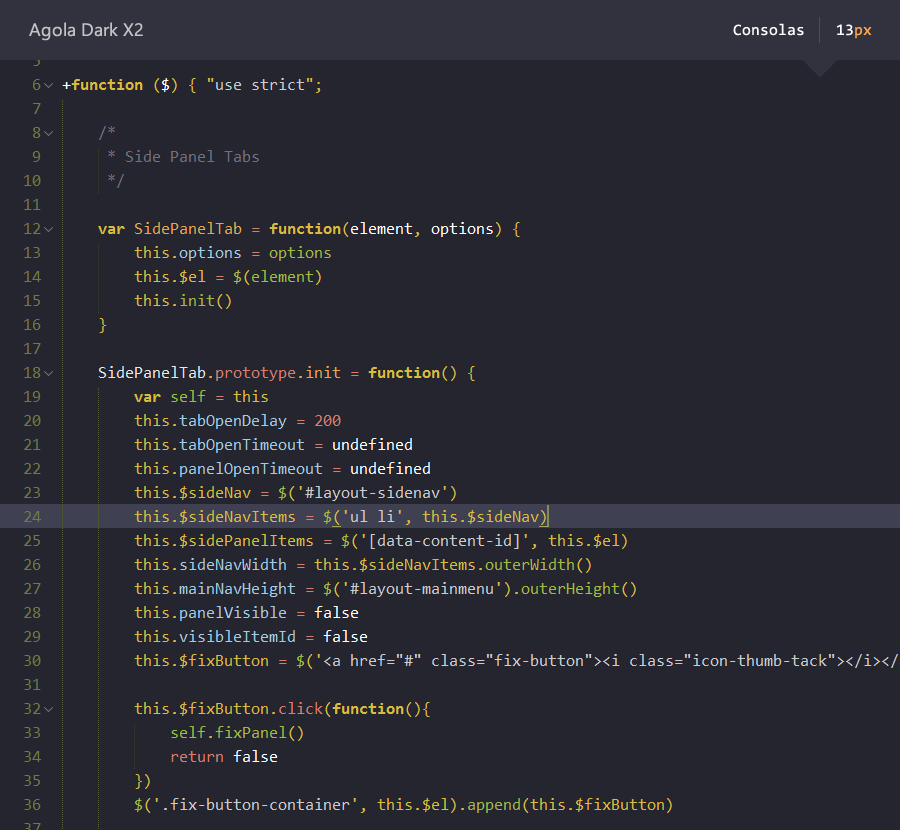Click line number 17 in the gutter
Screen dimensions: 900x830
point(32,349)
